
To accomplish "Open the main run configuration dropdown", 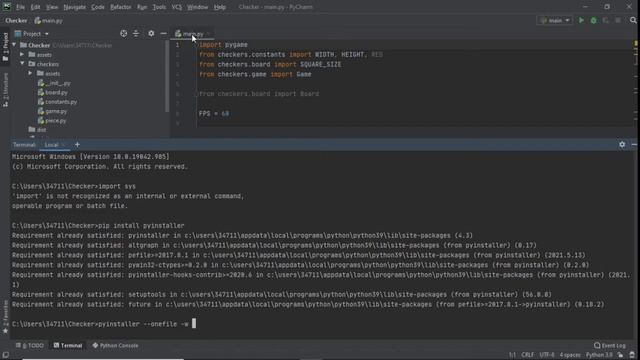I will [555, 20].
